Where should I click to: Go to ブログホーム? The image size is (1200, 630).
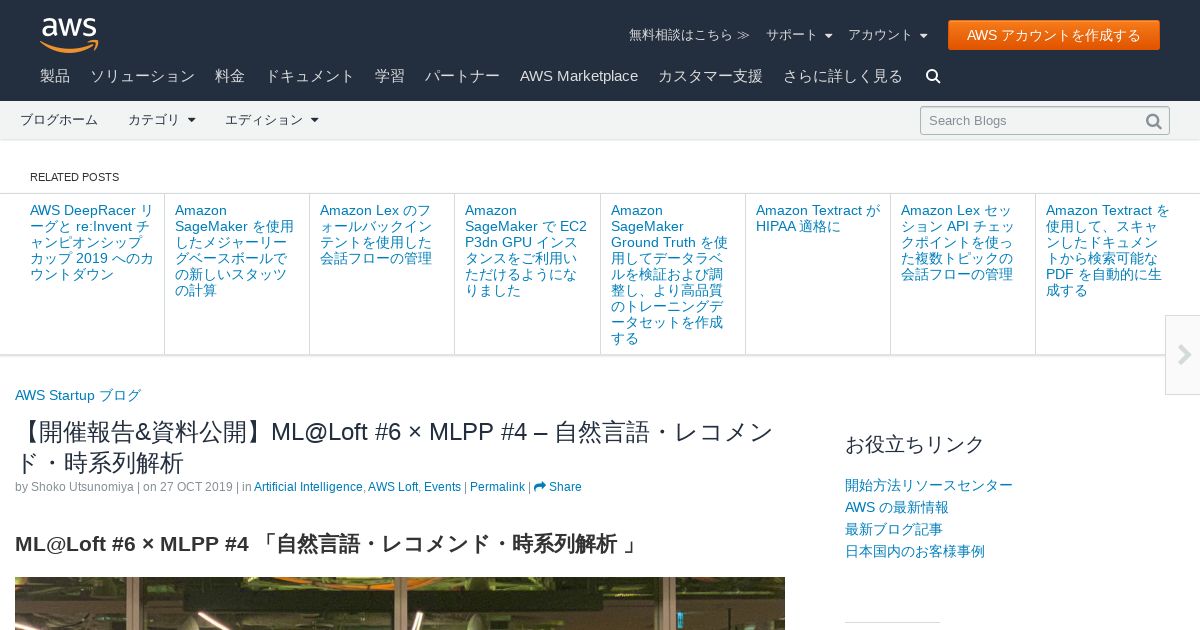59,120
